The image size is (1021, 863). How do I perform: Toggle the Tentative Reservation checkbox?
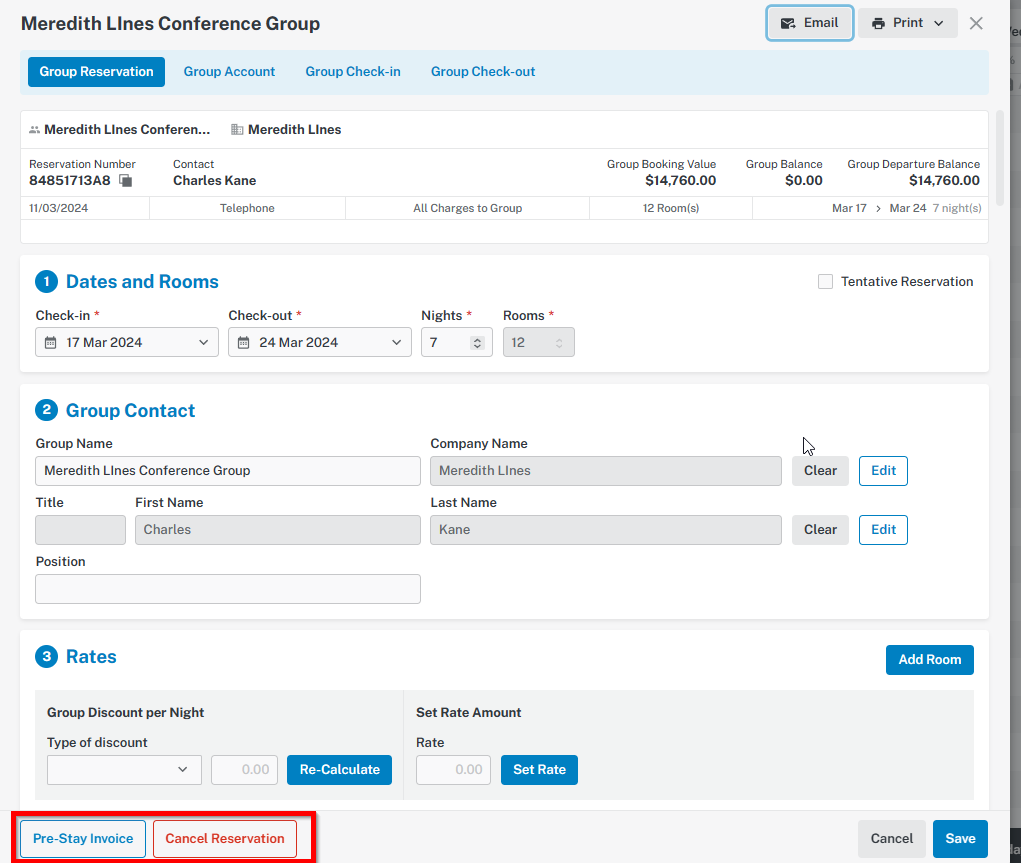(x=825, y=281)
